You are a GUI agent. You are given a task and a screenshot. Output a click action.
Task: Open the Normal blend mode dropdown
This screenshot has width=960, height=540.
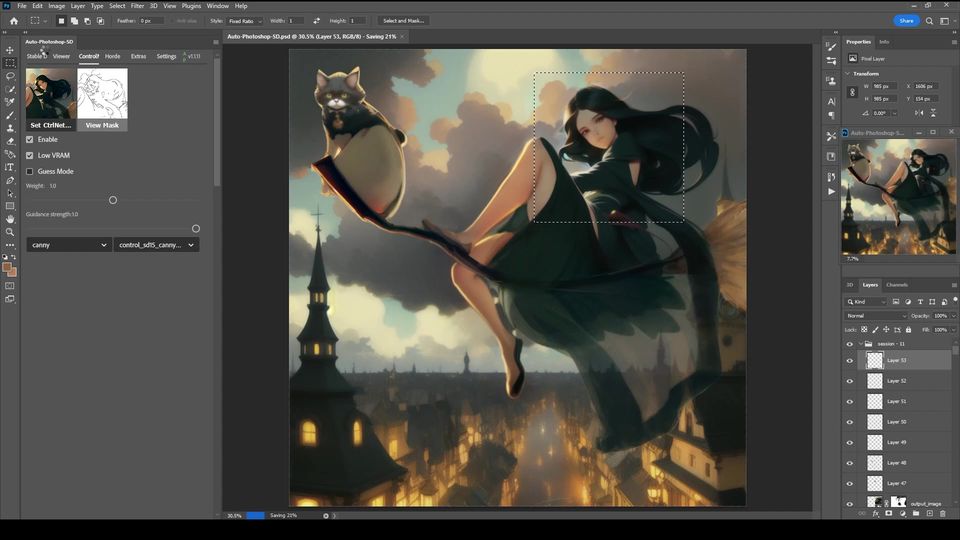click(876, 316)
